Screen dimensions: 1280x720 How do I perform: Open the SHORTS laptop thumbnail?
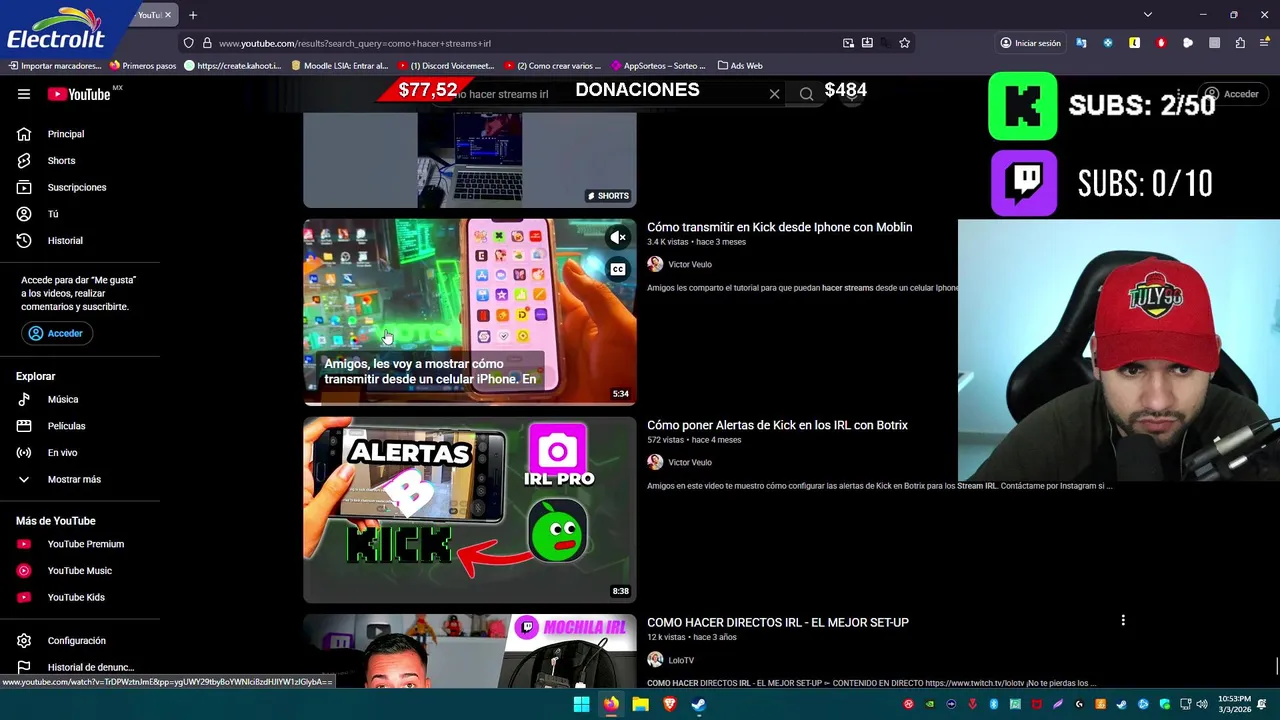pos(470,160)
